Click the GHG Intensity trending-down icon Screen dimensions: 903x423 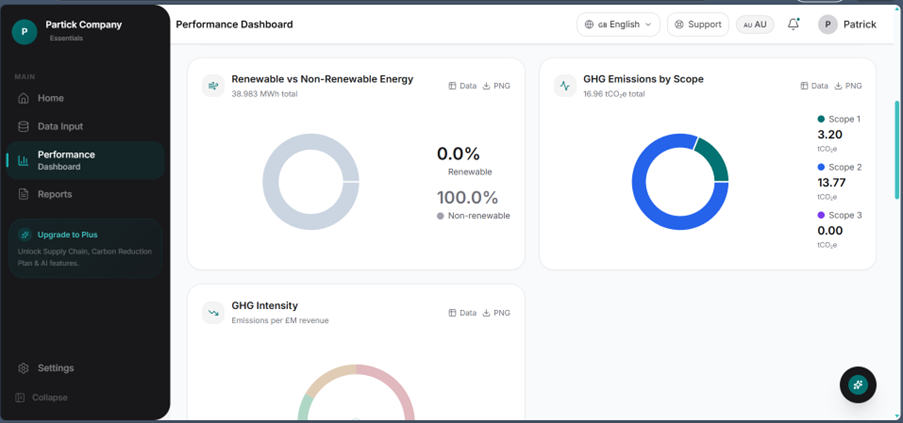pyautogui.click(x=213, y=313)
